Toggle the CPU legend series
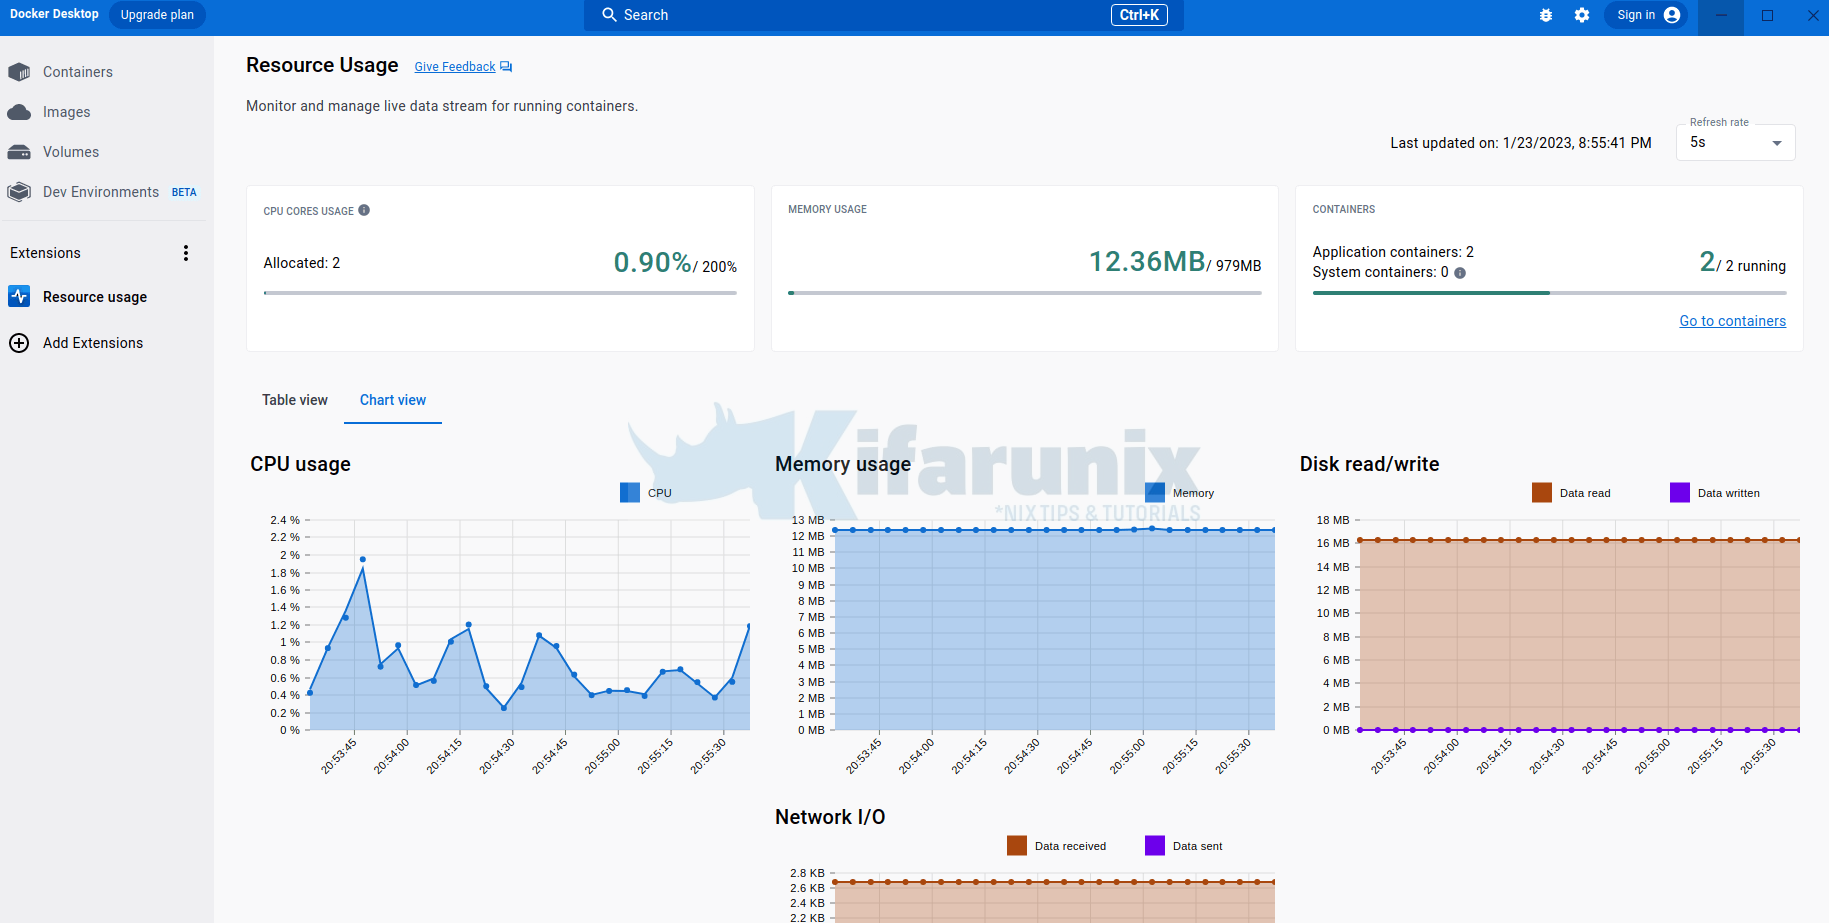The height and width of the screenshot is (923, 1829). [630, 493]
